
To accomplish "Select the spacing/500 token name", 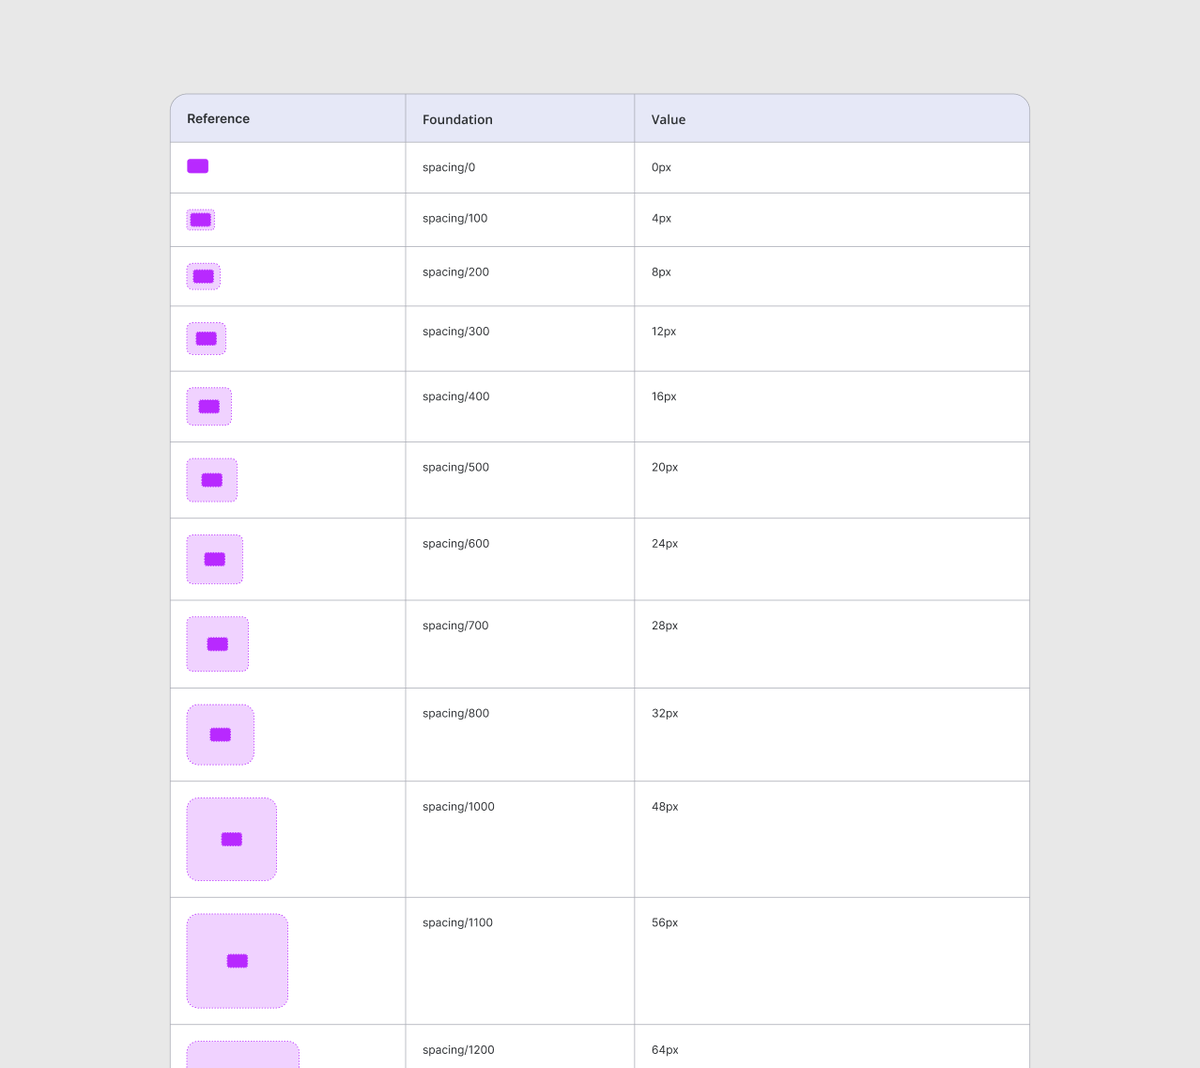I will pos(456,468).
